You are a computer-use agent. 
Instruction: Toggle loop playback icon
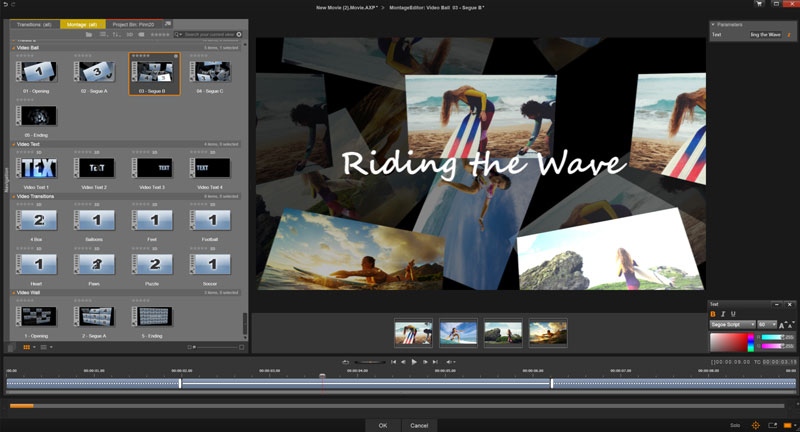(345, 362)
